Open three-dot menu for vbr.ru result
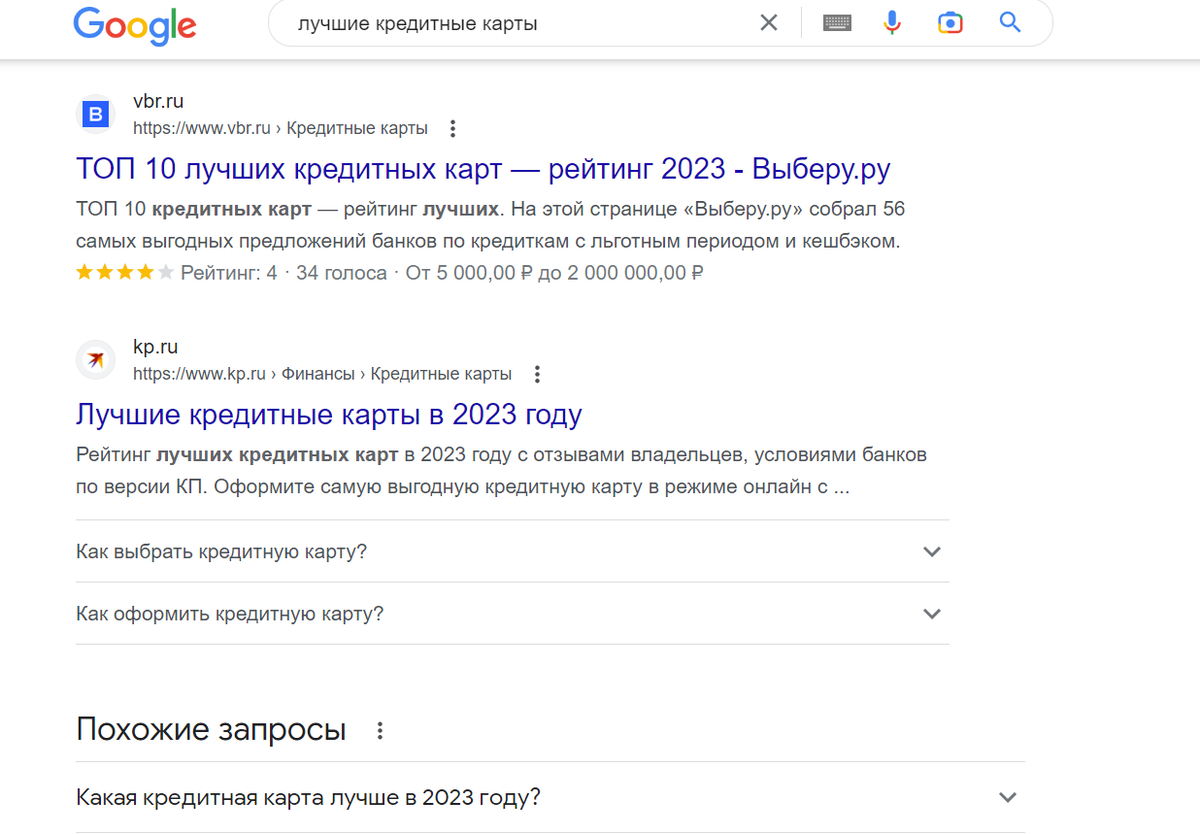Screen dimensions: 1200x834 453,129
